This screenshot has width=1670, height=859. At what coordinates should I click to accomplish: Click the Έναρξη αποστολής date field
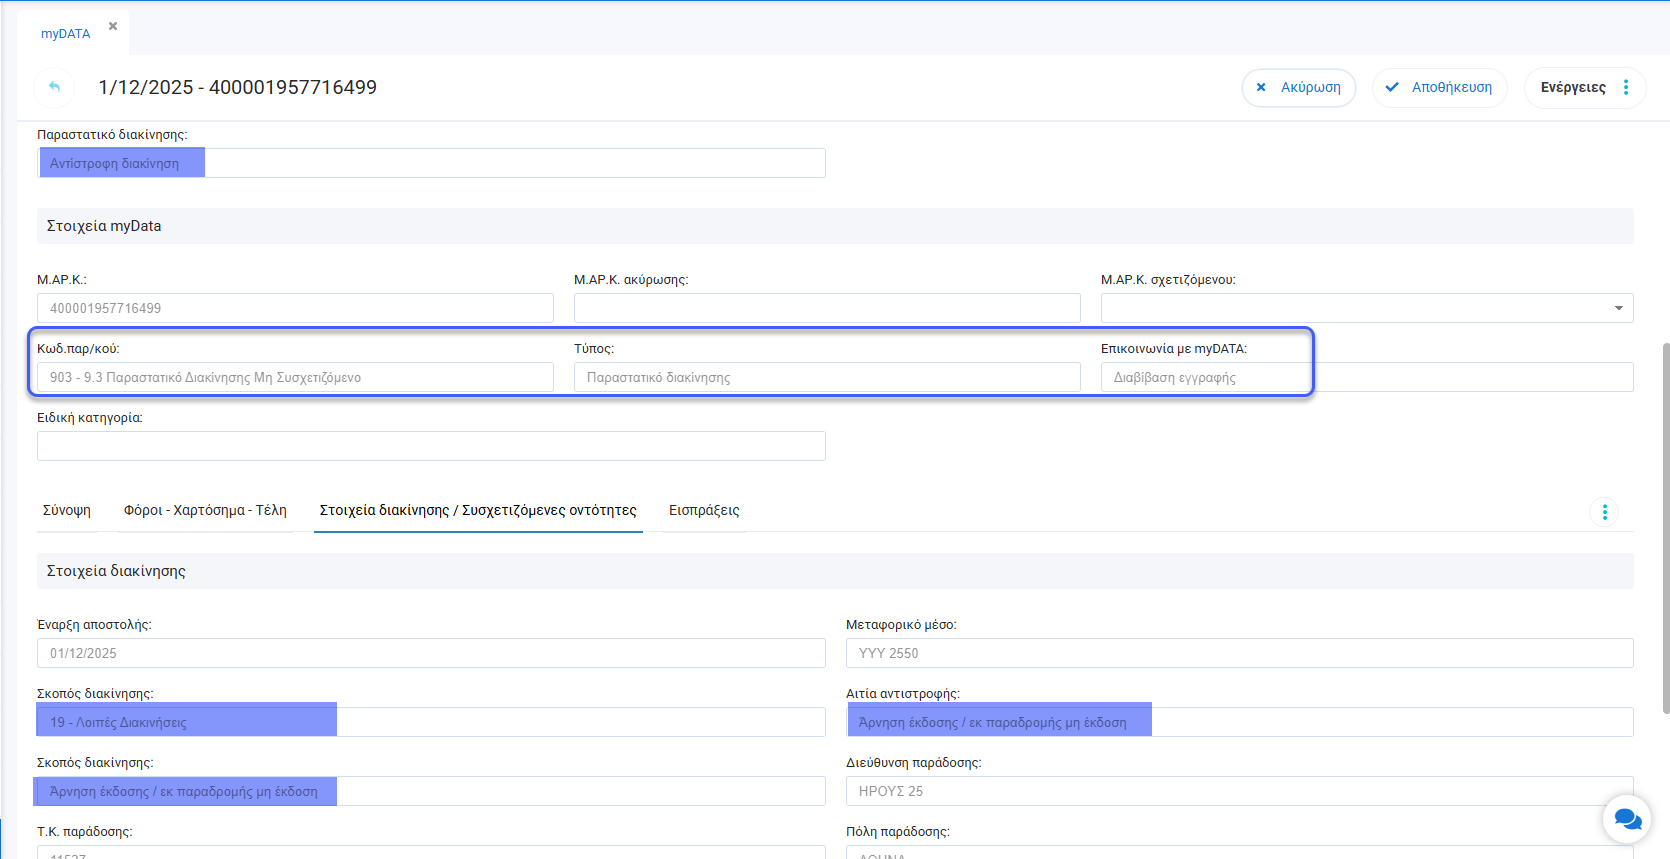(x=431, y=653)
